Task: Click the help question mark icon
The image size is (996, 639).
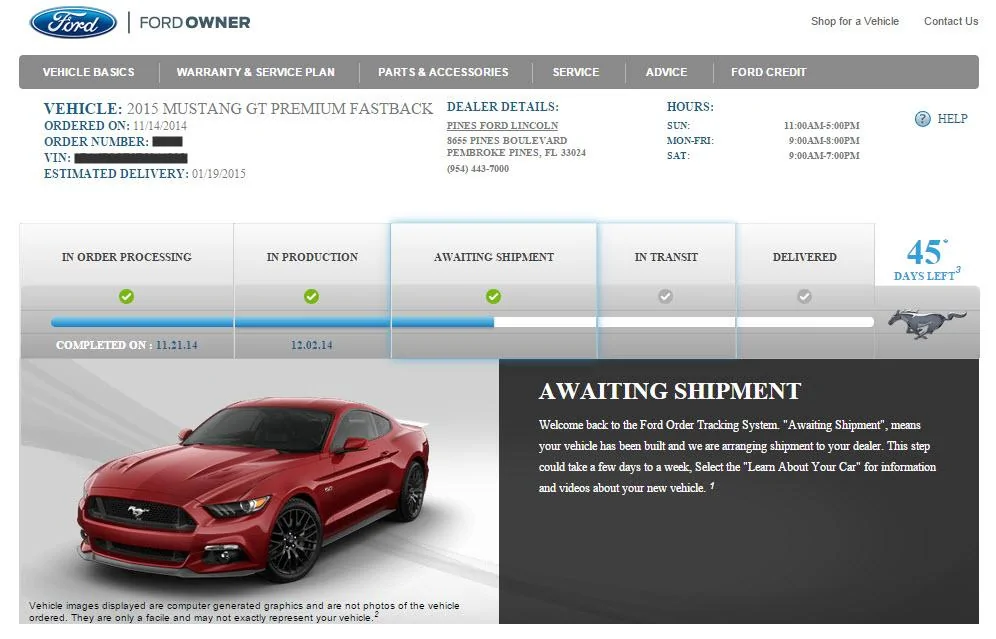Action: 922,119
